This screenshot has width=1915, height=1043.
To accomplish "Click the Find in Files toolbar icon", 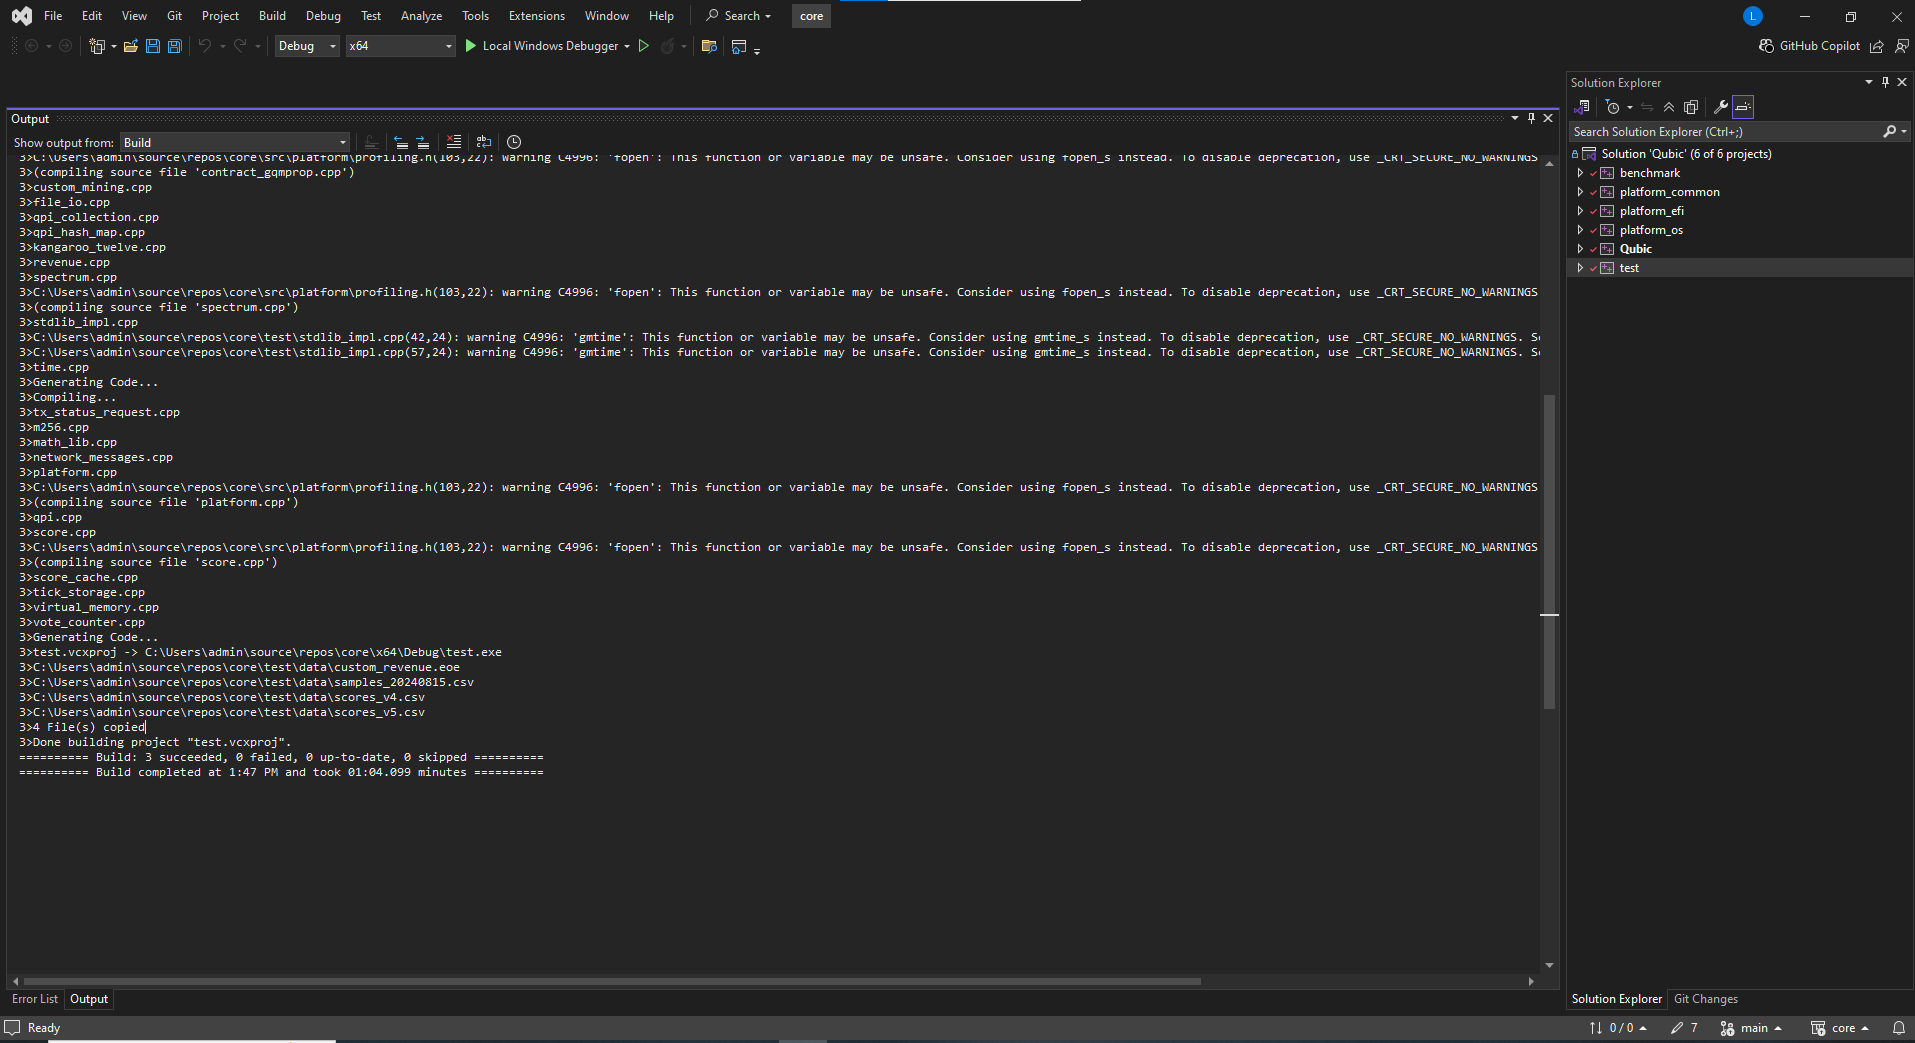I will point(709,46).
